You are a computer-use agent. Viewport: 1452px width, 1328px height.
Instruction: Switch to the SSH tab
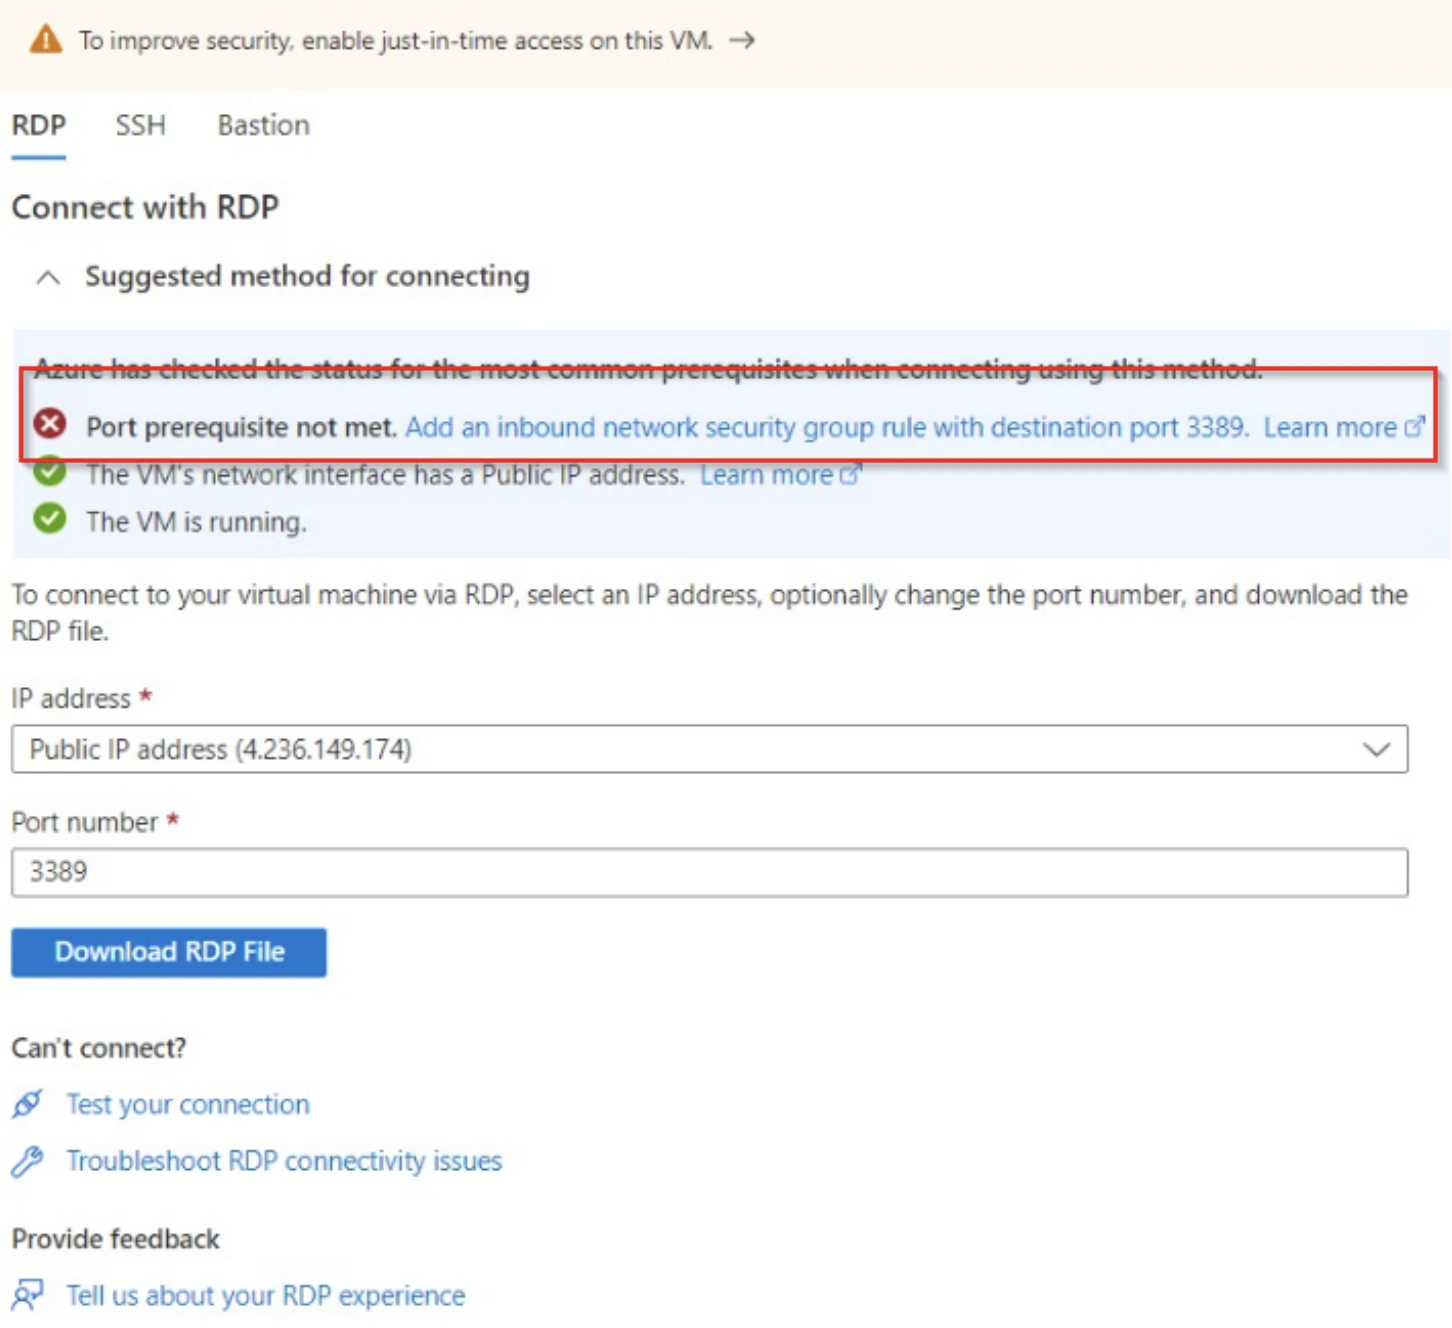coord(140,125)
